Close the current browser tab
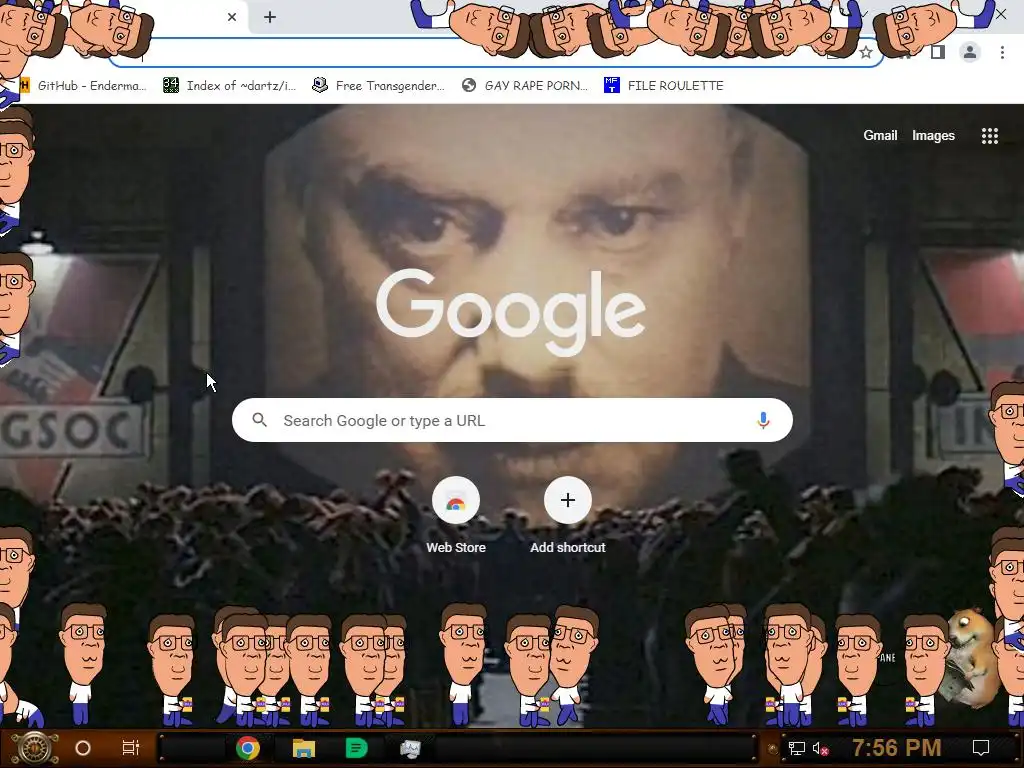The width and height of the screenshot is (1024, 768). [232, 17]
